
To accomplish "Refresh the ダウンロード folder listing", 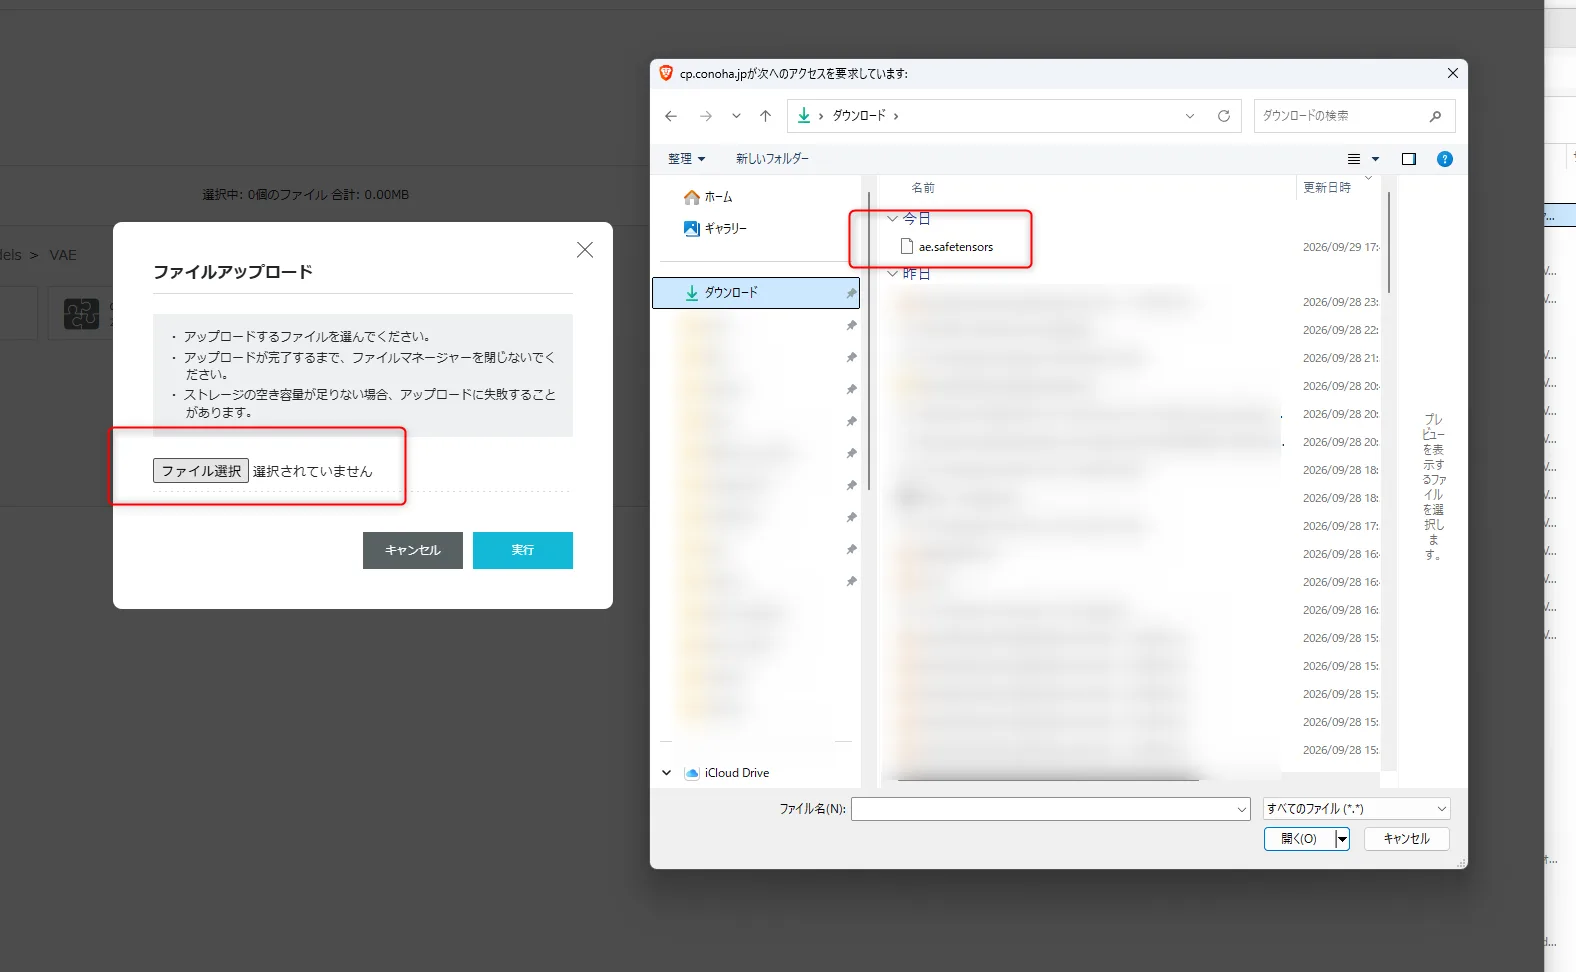I will (1223, 116).
